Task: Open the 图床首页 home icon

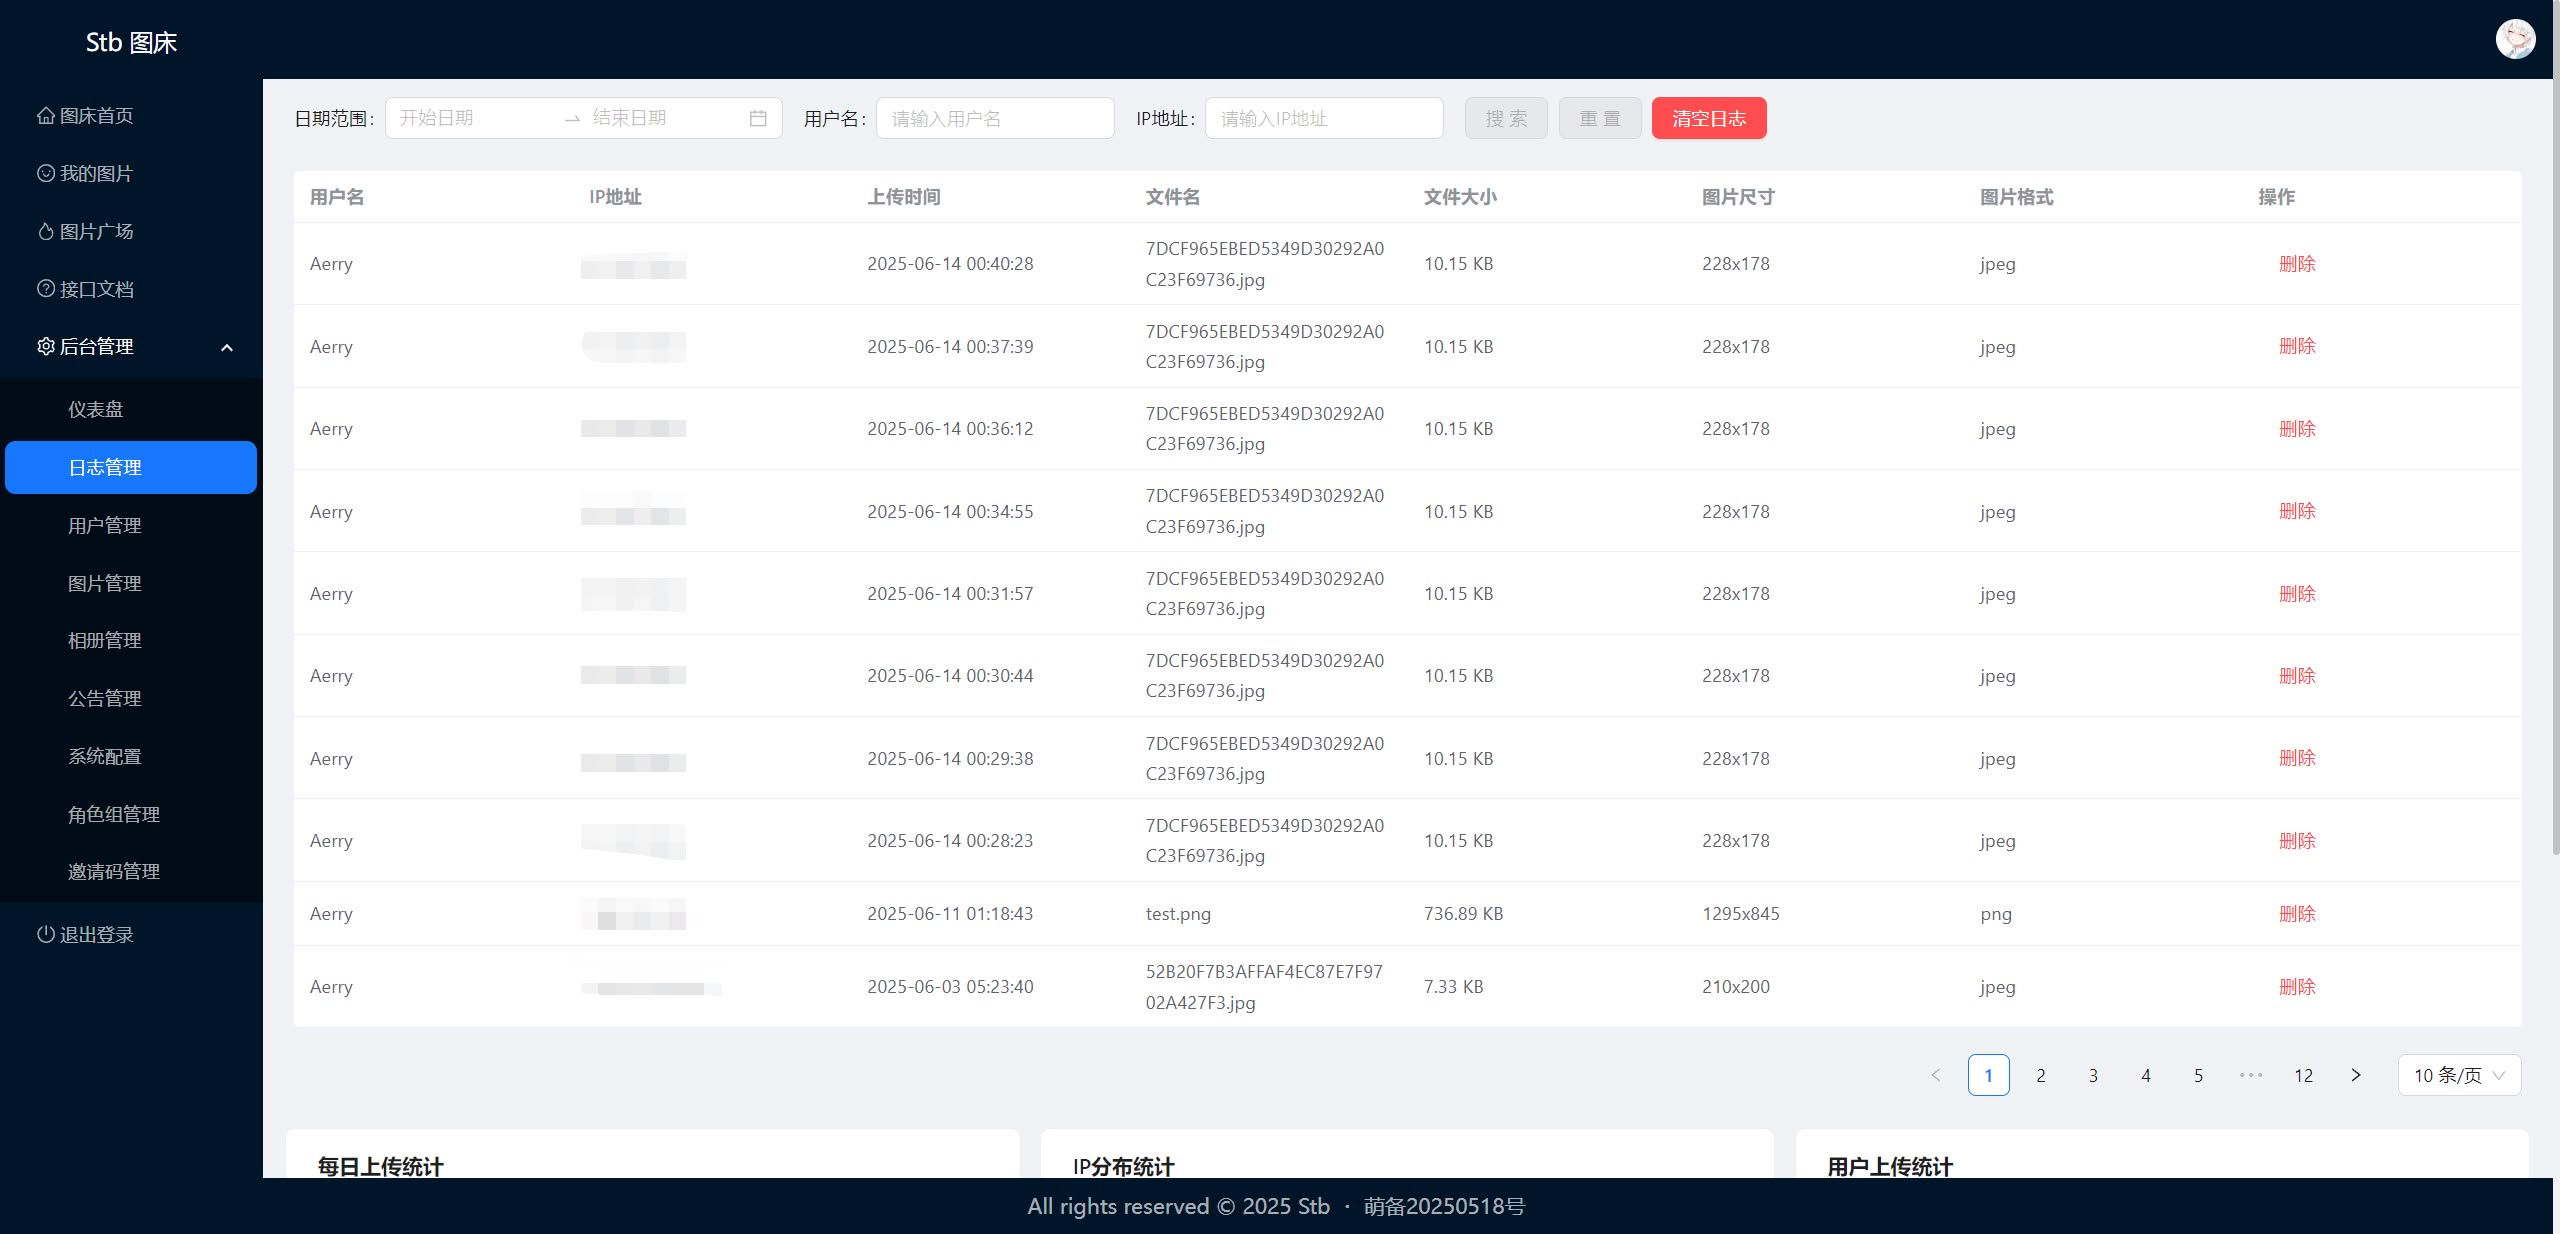Action: (45, 115)
